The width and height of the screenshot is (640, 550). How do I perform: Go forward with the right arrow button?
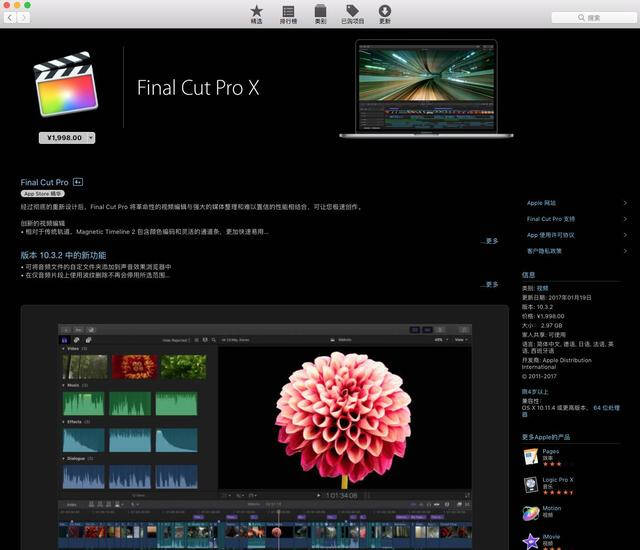coord(23,18)
